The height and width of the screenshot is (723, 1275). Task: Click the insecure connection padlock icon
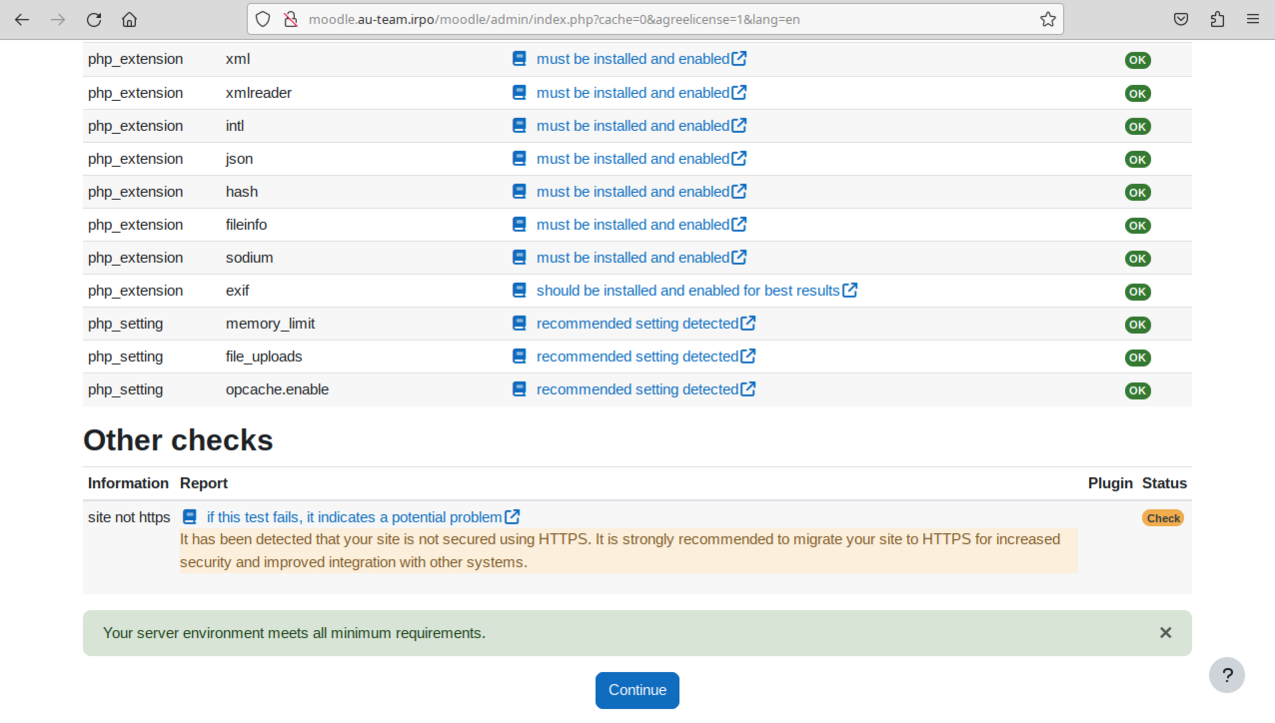click(290, 20)
